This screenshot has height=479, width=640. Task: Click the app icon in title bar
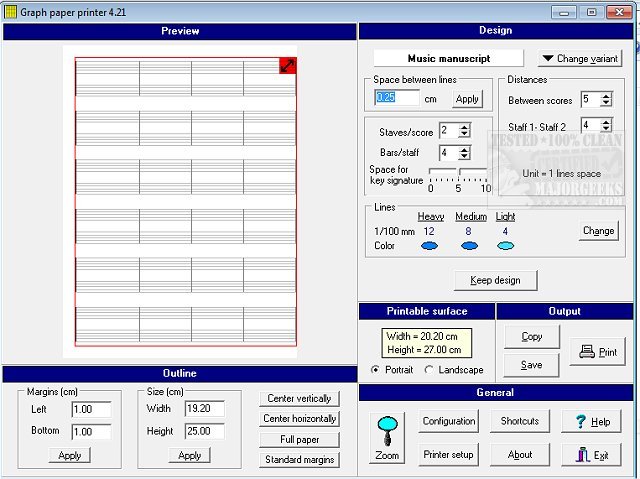pos(9,11)
